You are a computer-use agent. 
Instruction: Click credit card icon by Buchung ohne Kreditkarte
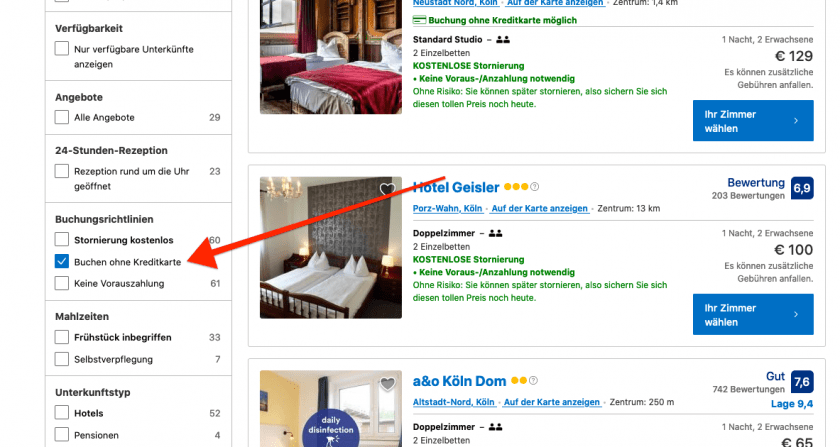[x=419, y=20]
